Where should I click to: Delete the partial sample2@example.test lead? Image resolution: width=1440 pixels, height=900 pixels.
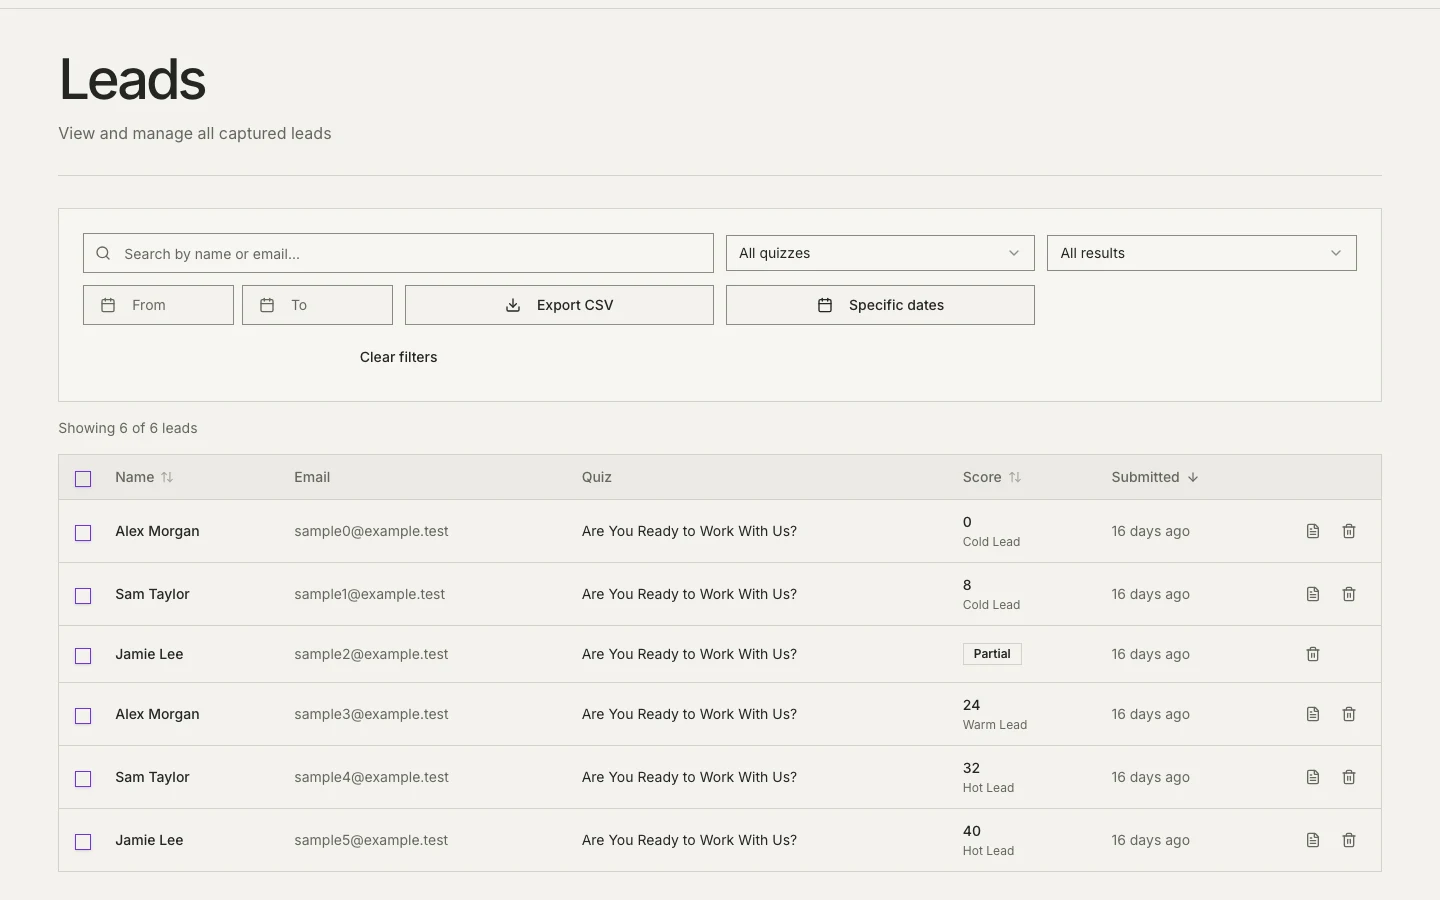(x=1313, y=654)
